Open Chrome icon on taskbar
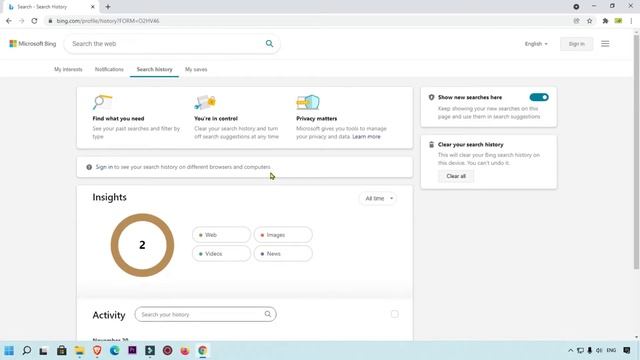The image size is (640, 360). coord(202,351)
